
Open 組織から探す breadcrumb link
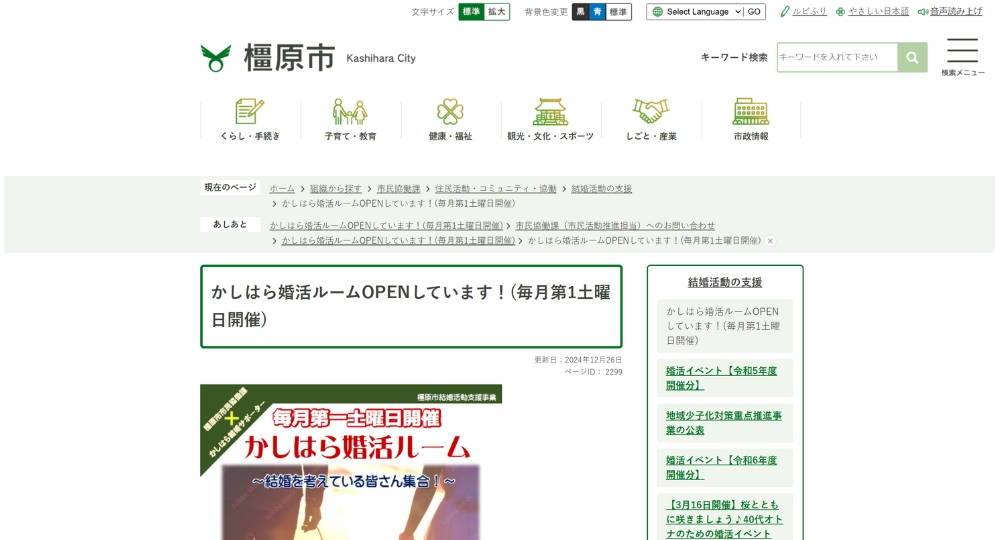click(x=335, y=189)
